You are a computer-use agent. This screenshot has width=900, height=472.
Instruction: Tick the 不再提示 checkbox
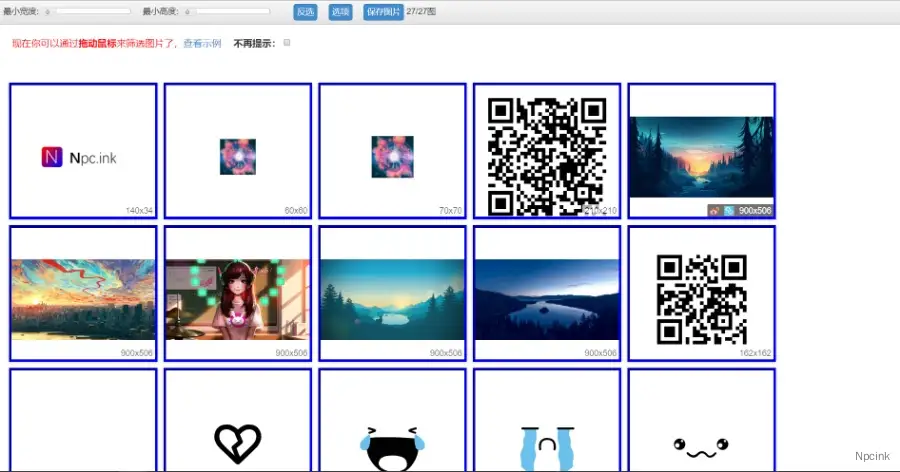pyautogui.click(x=287, y=43)
